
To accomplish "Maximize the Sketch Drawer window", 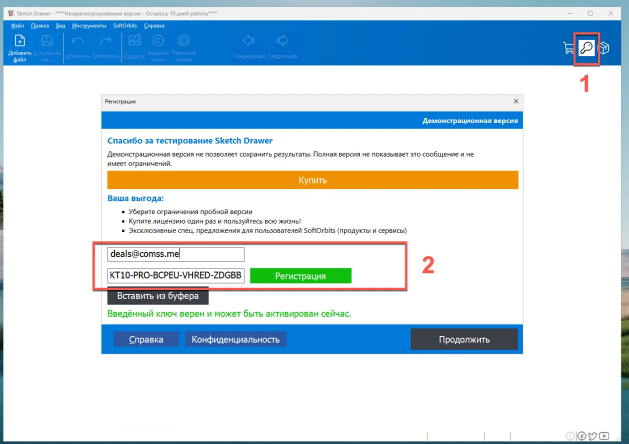I will click(590, 13).
